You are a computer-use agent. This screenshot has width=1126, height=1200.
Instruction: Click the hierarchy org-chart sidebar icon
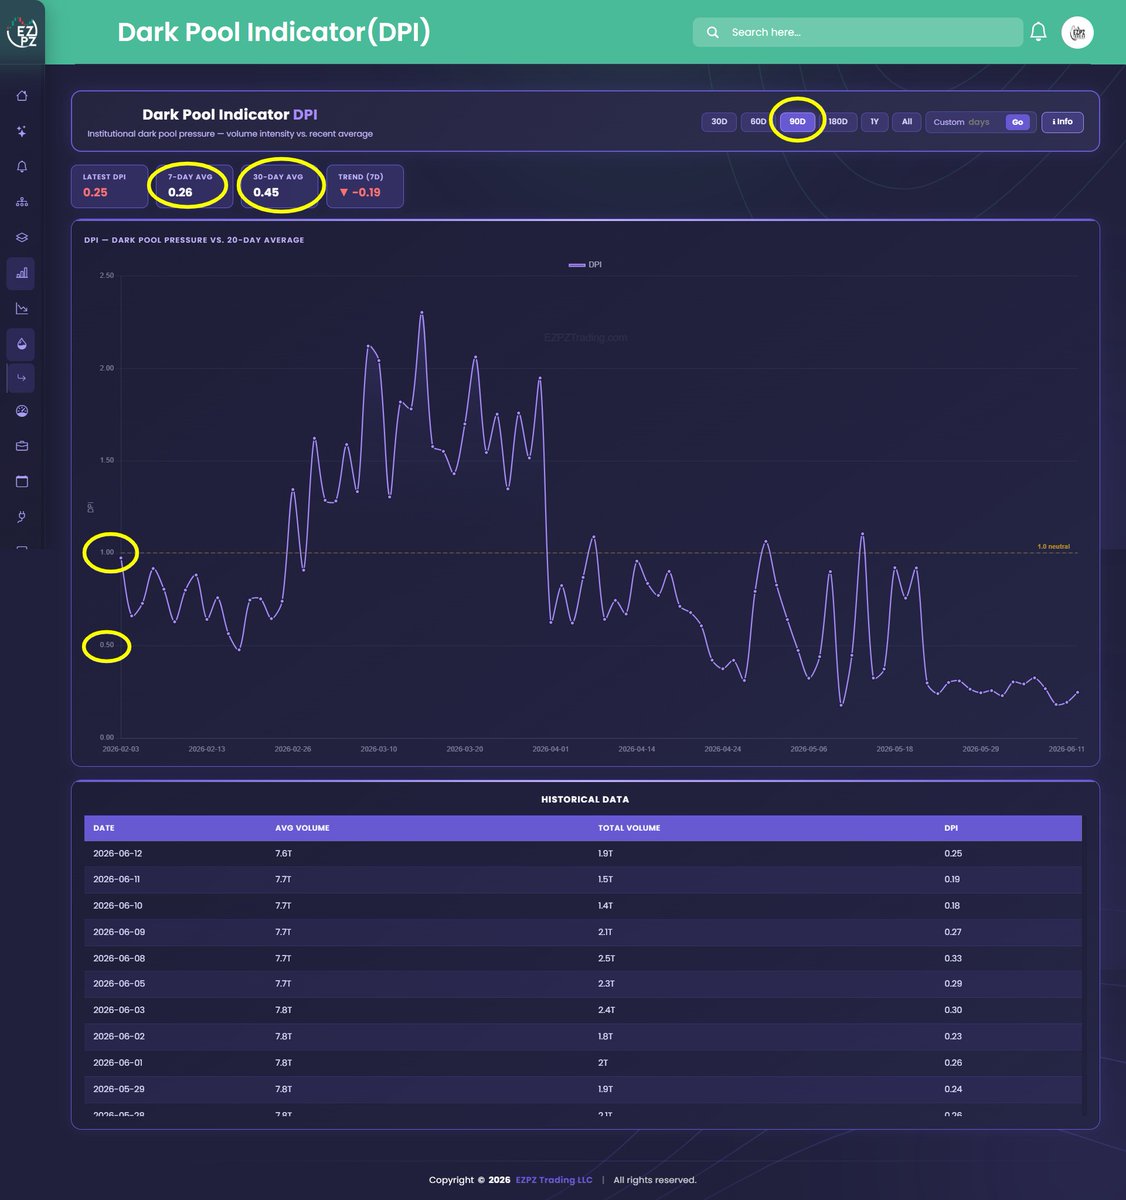[22, 202]
